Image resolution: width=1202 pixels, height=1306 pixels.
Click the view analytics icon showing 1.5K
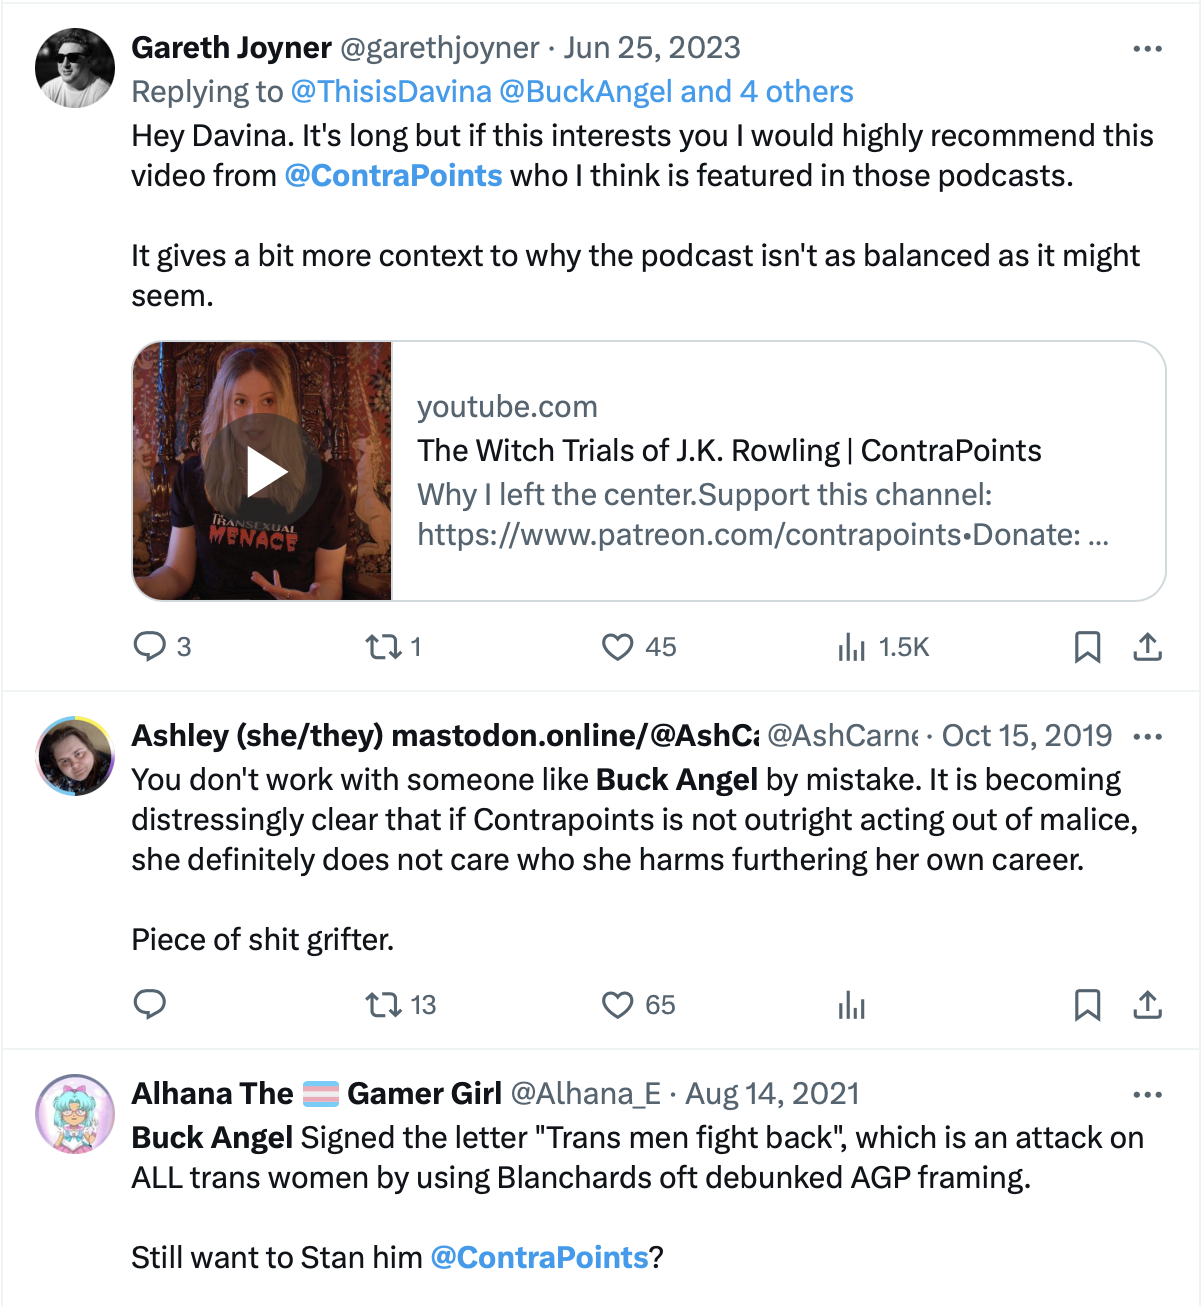pos(853,647)
